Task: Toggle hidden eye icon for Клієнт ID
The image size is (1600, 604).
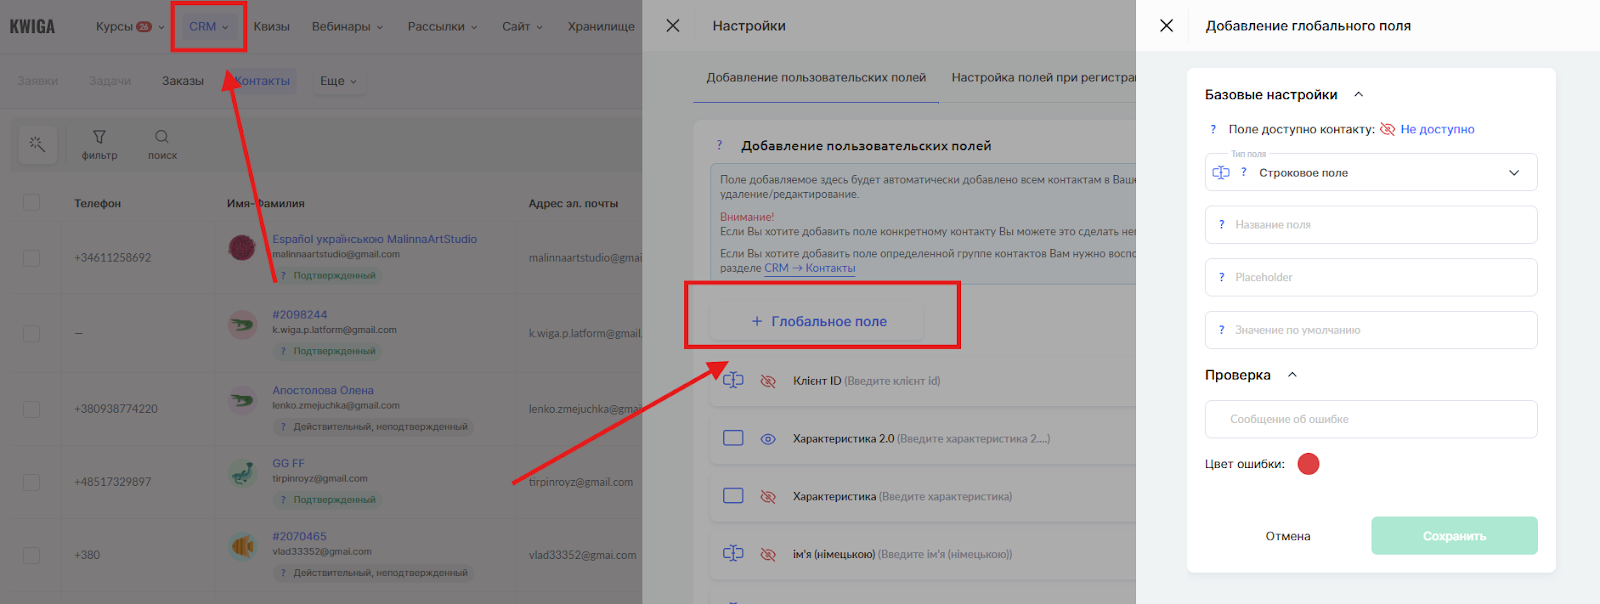Action: (768, 381)
